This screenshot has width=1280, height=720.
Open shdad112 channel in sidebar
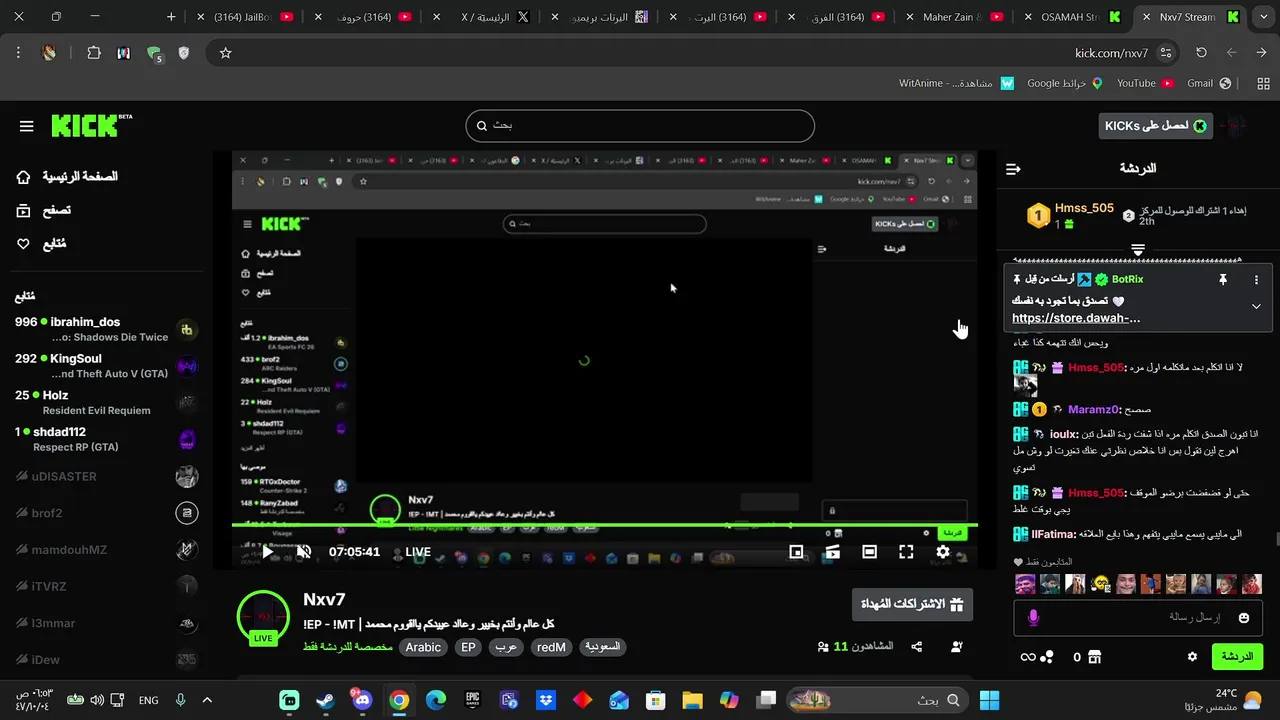(x=105, y=439)
